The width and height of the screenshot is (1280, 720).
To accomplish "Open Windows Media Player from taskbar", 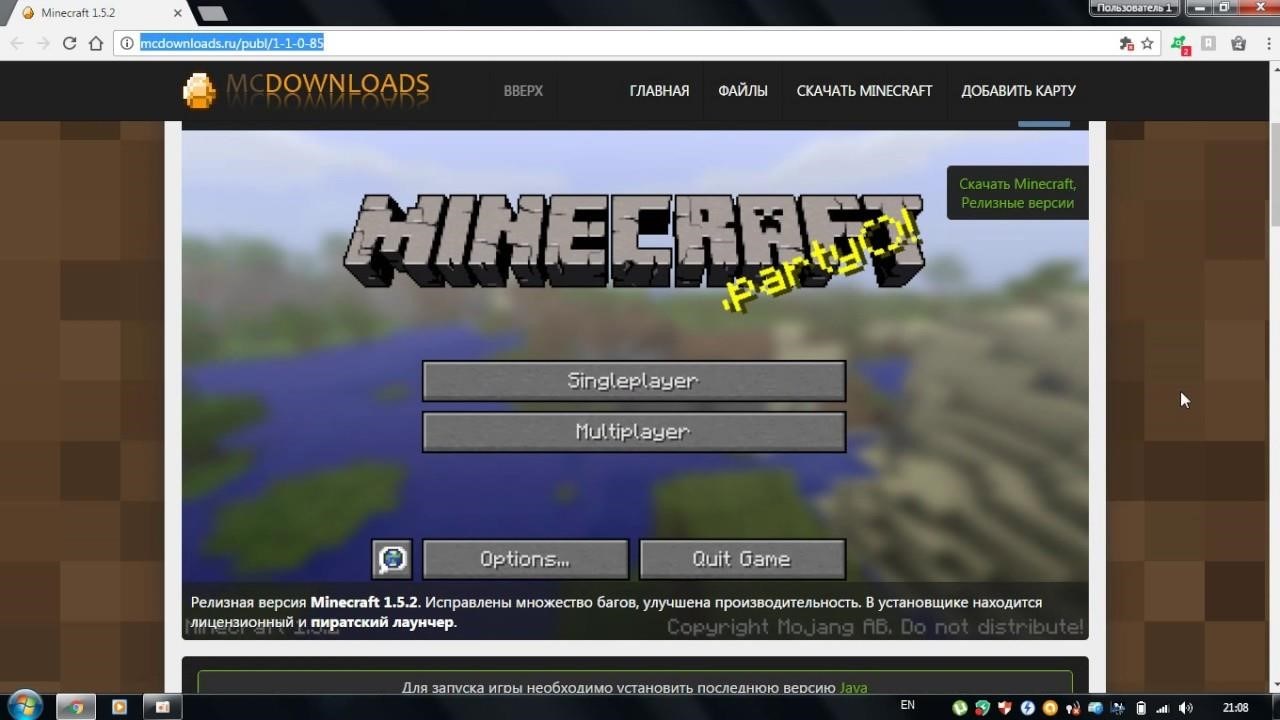I will [x=119, y=706].
